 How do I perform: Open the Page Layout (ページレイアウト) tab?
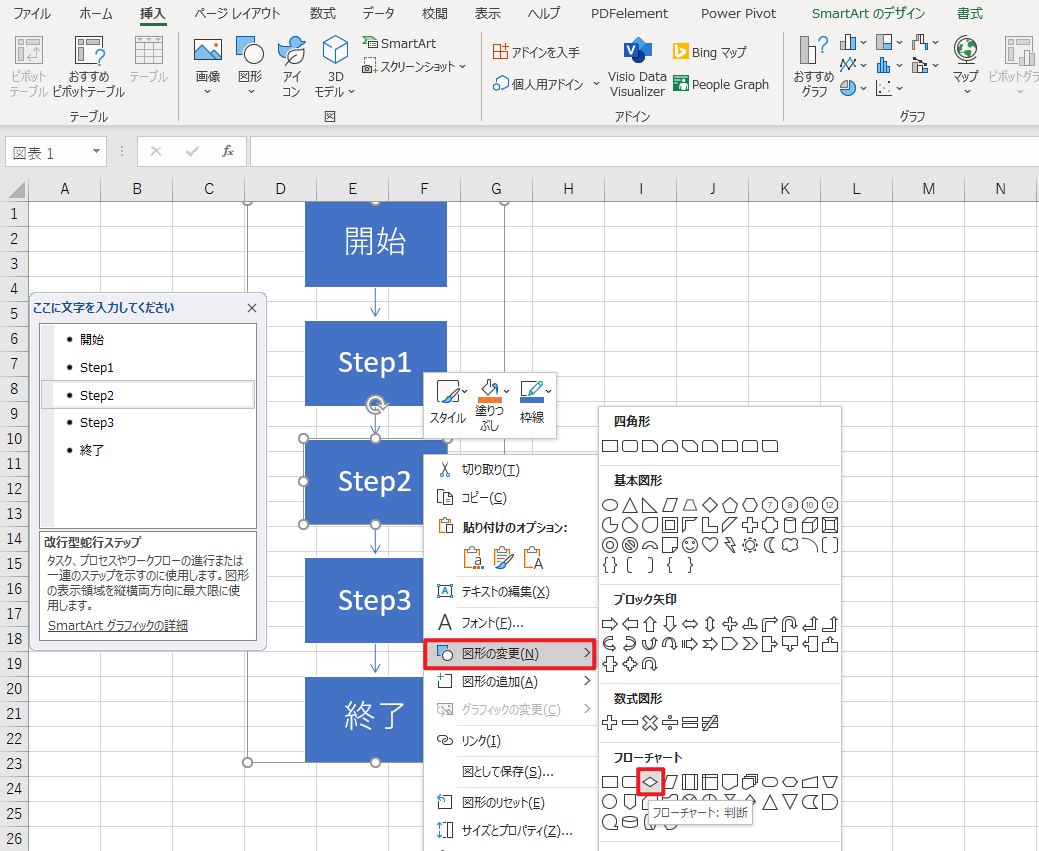[x=237, y=13]
